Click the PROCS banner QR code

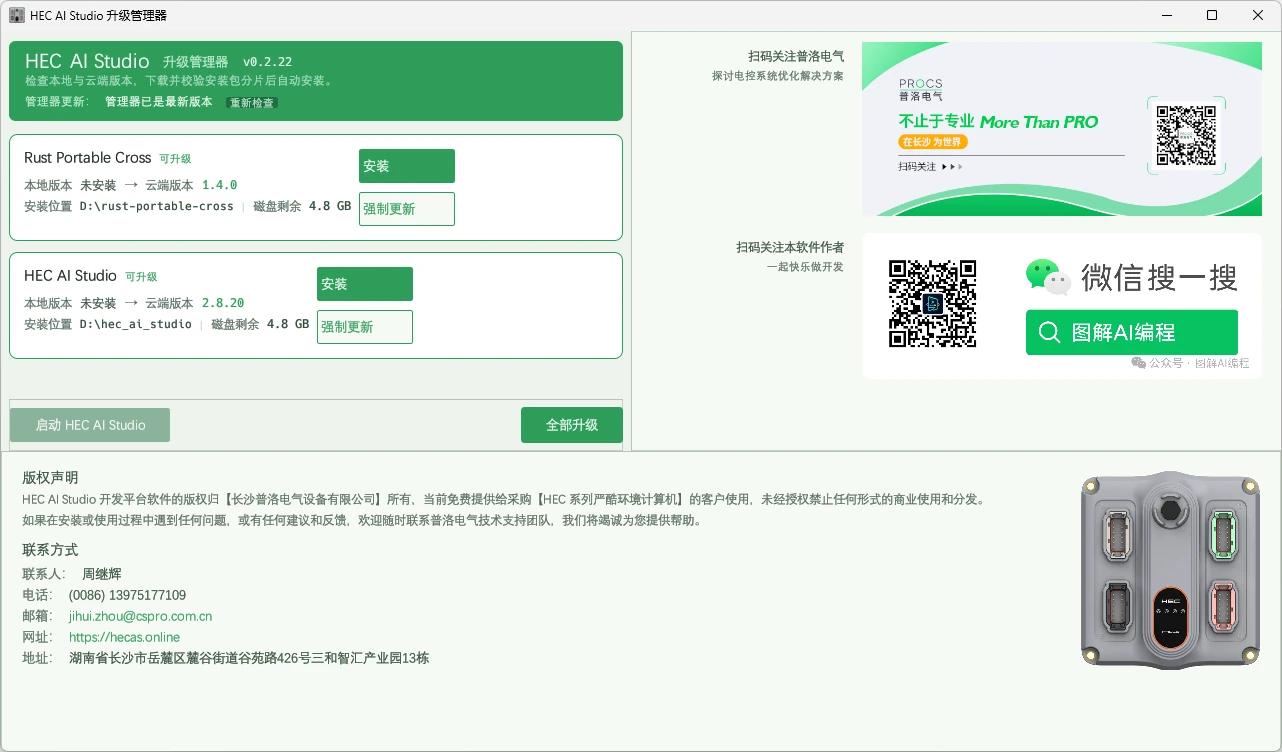(1186, 135)
